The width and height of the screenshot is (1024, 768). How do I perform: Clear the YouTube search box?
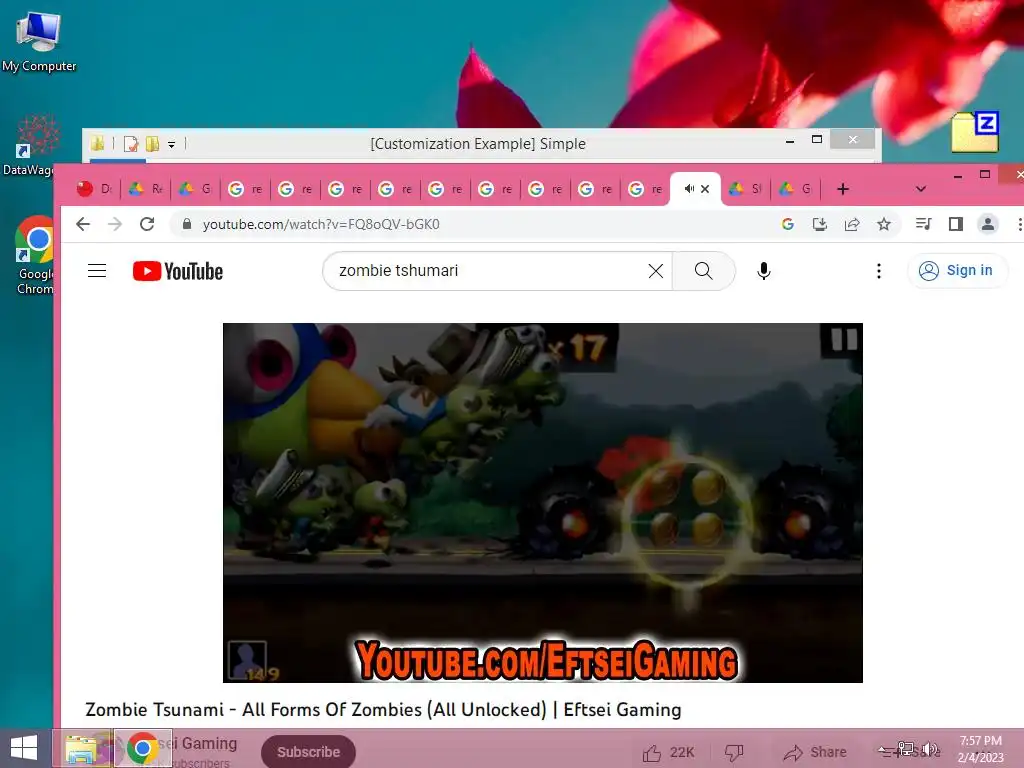[x=656, y=271]
